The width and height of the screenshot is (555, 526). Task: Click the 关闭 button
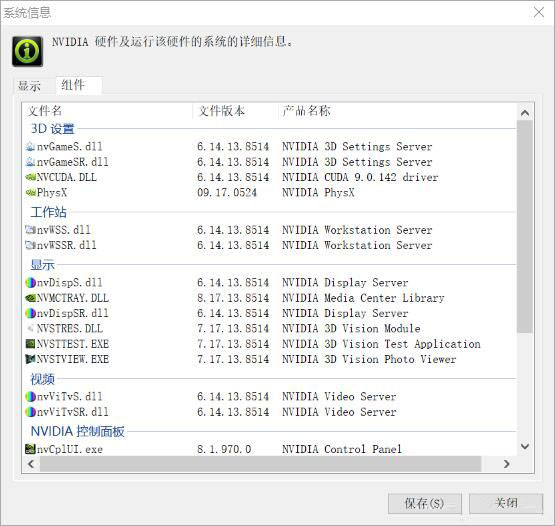506,503
